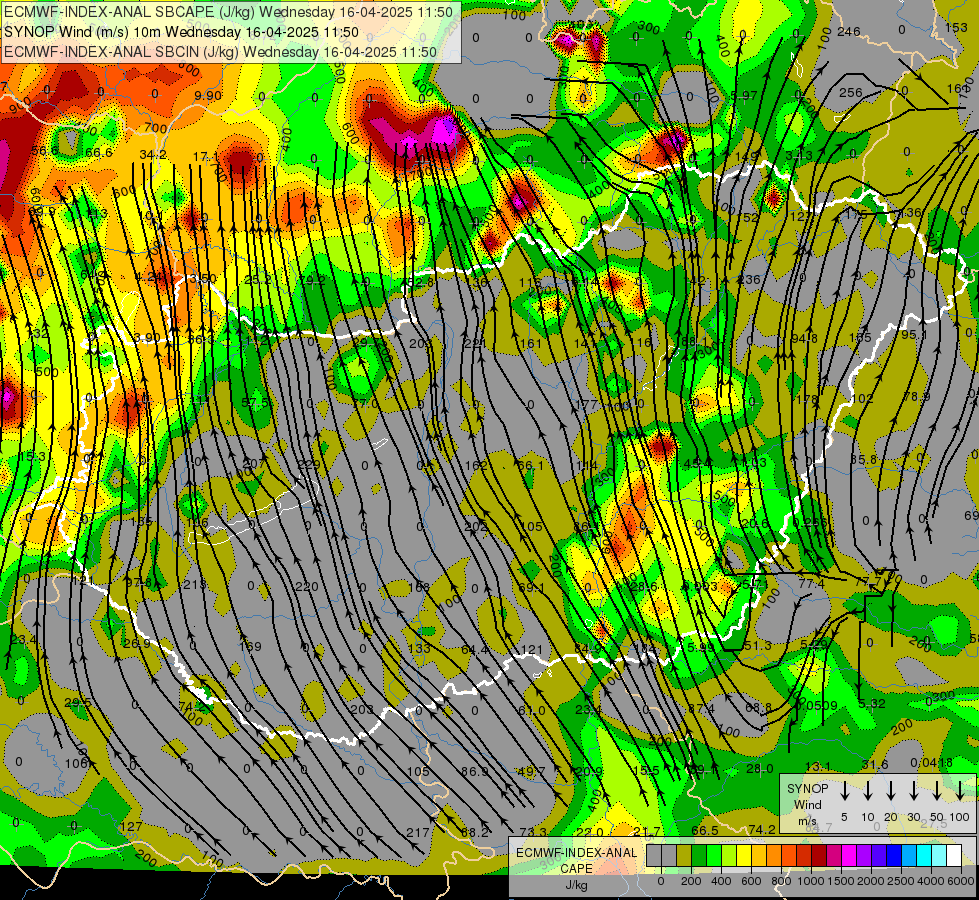Click the '600' label under CAPE colorbar
Screen dimensions: 979x900
click(751, 881)
